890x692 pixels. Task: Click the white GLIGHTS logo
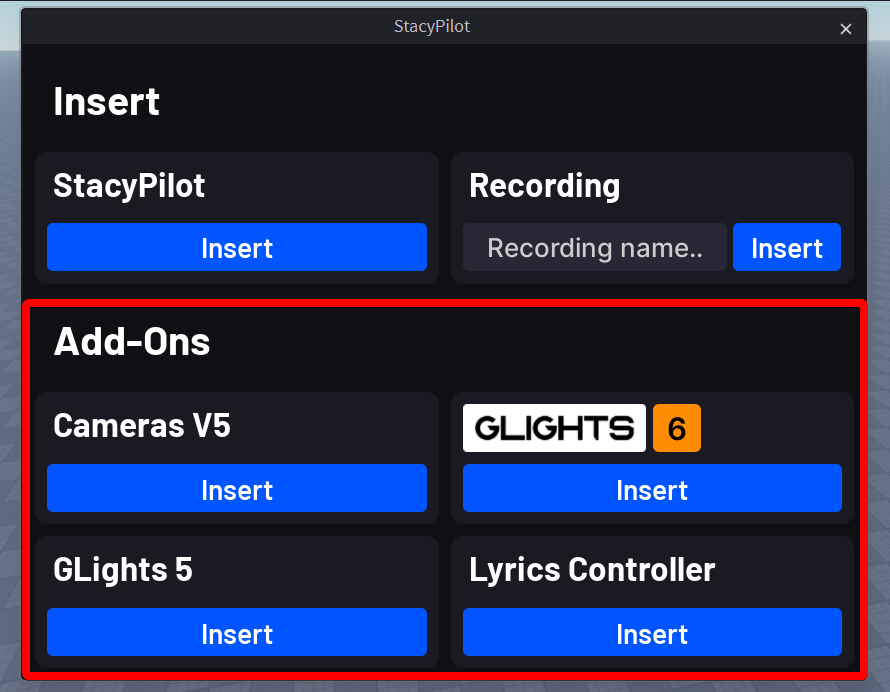(x=554, y=428)
